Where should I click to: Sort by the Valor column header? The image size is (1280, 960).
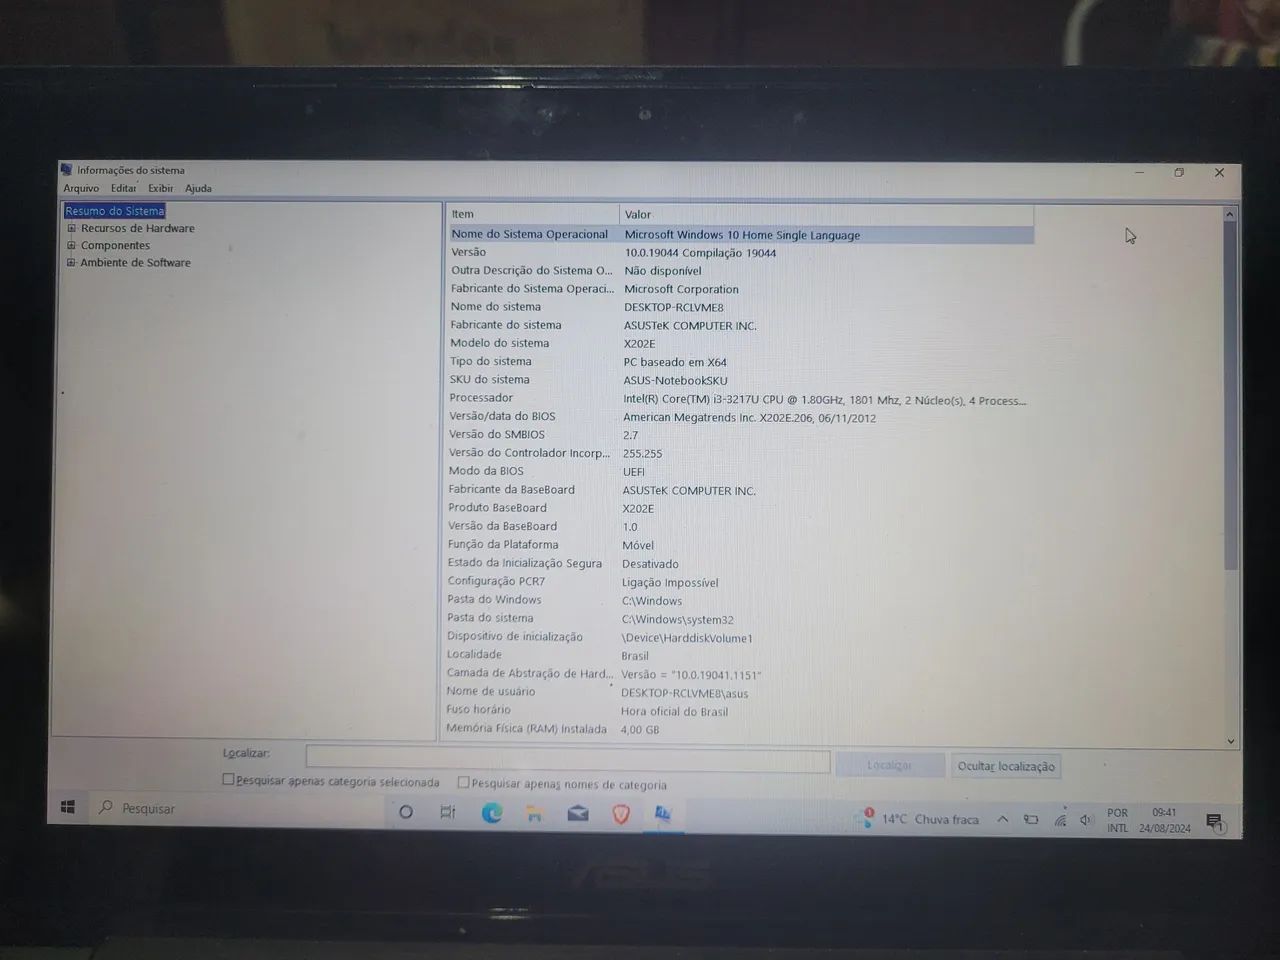(826, 214)
